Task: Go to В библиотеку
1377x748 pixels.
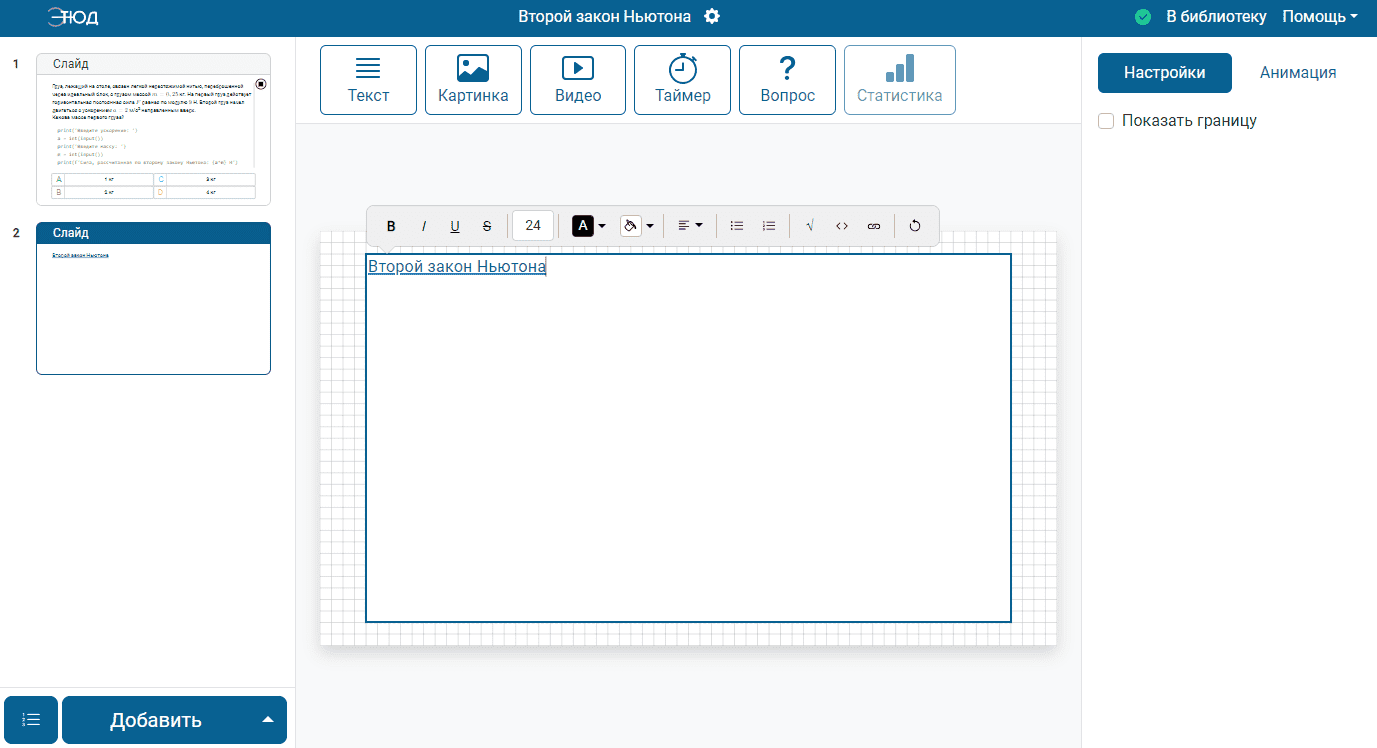Action: pyautogui.click(x=1216, y=17)
